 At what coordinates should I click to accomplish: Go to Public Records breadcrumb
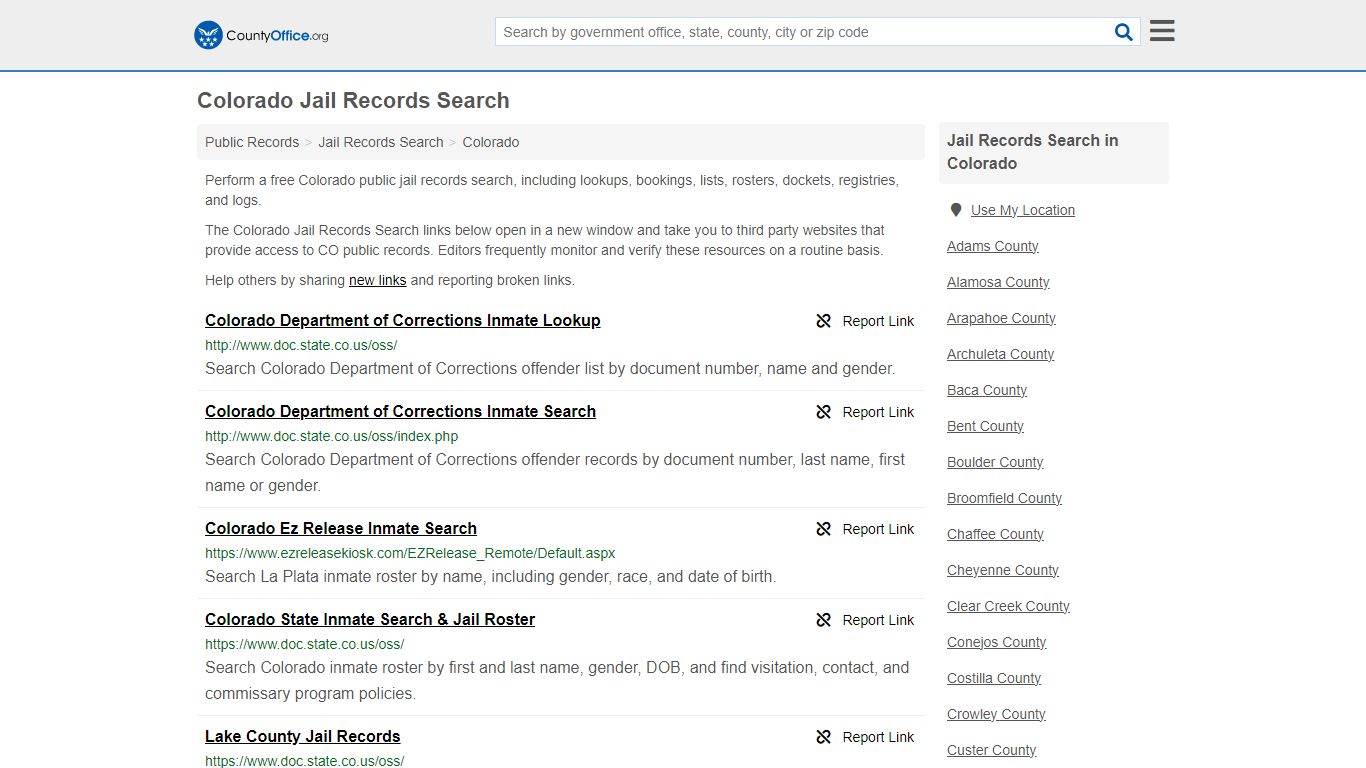tap(252, 142)
